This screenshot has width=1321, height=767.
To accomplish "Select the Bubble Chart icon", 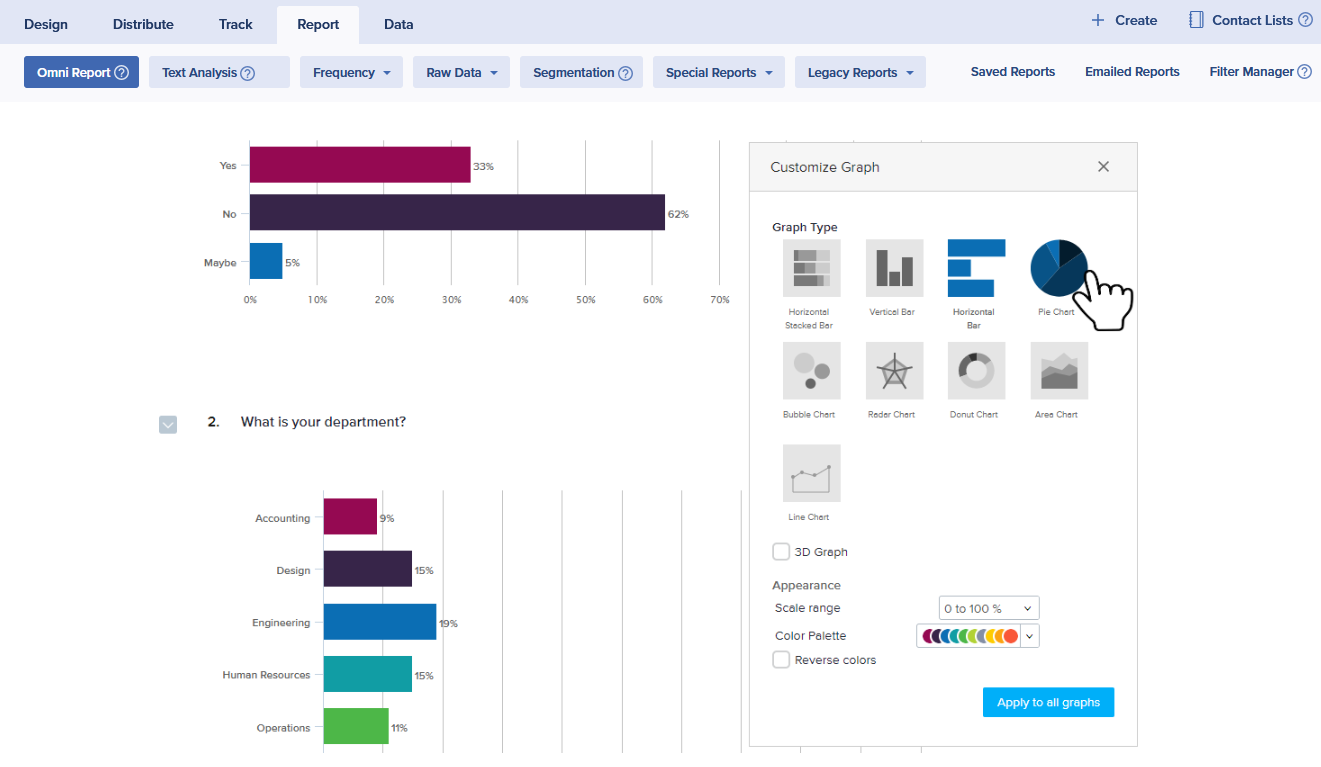I will click(x=811, y=371).
